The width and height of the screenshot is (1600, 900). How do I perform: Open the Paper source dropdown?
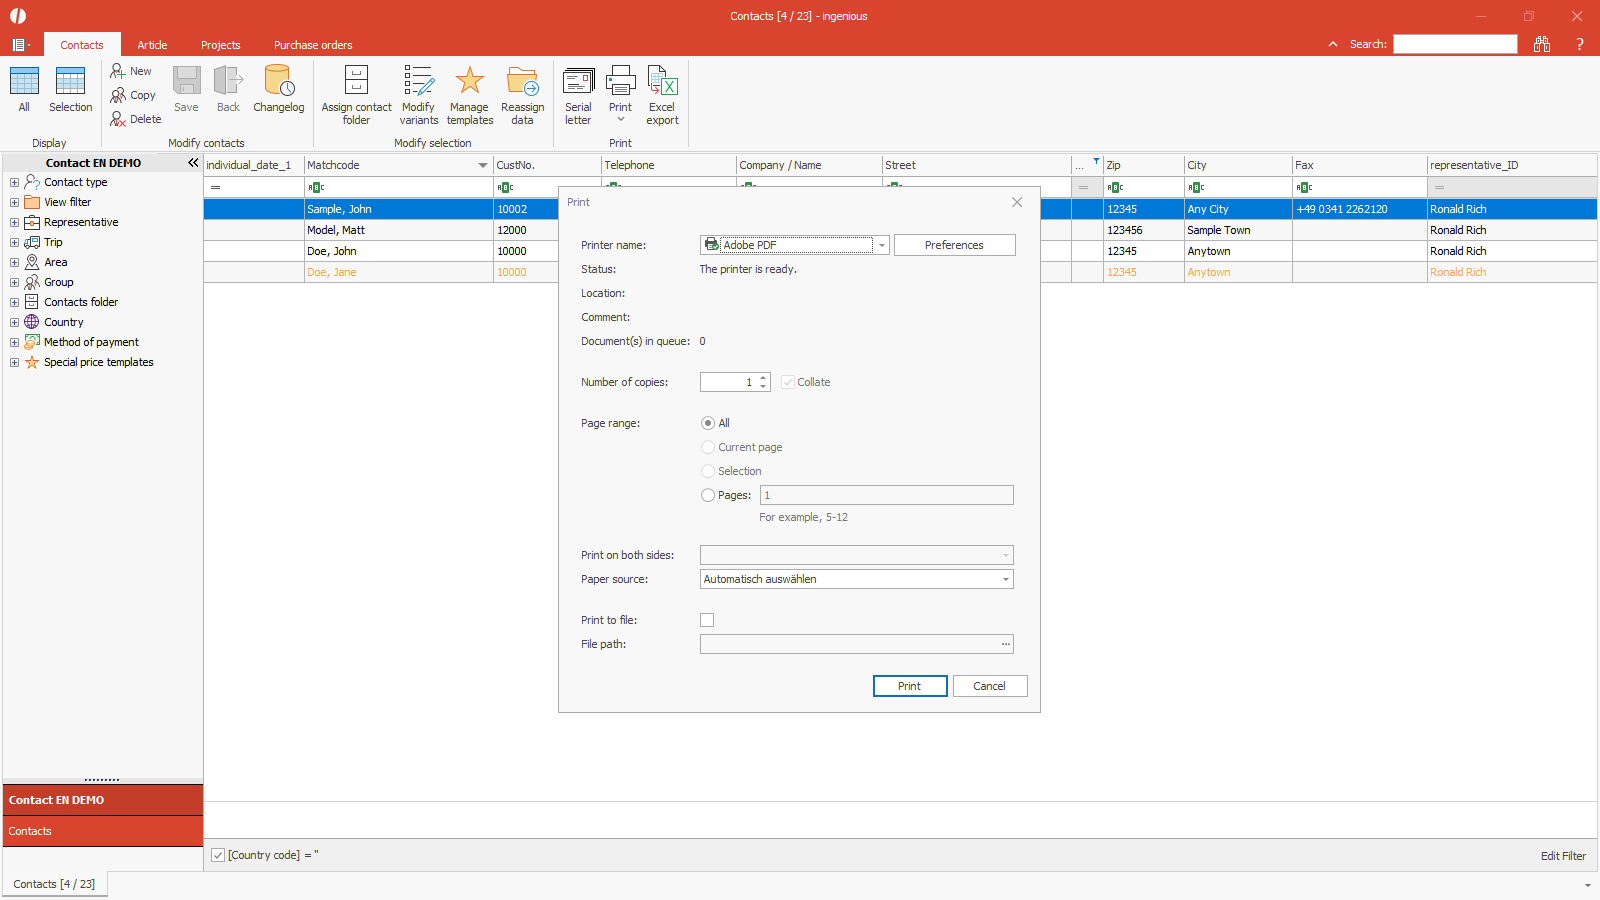point(1005,579)
